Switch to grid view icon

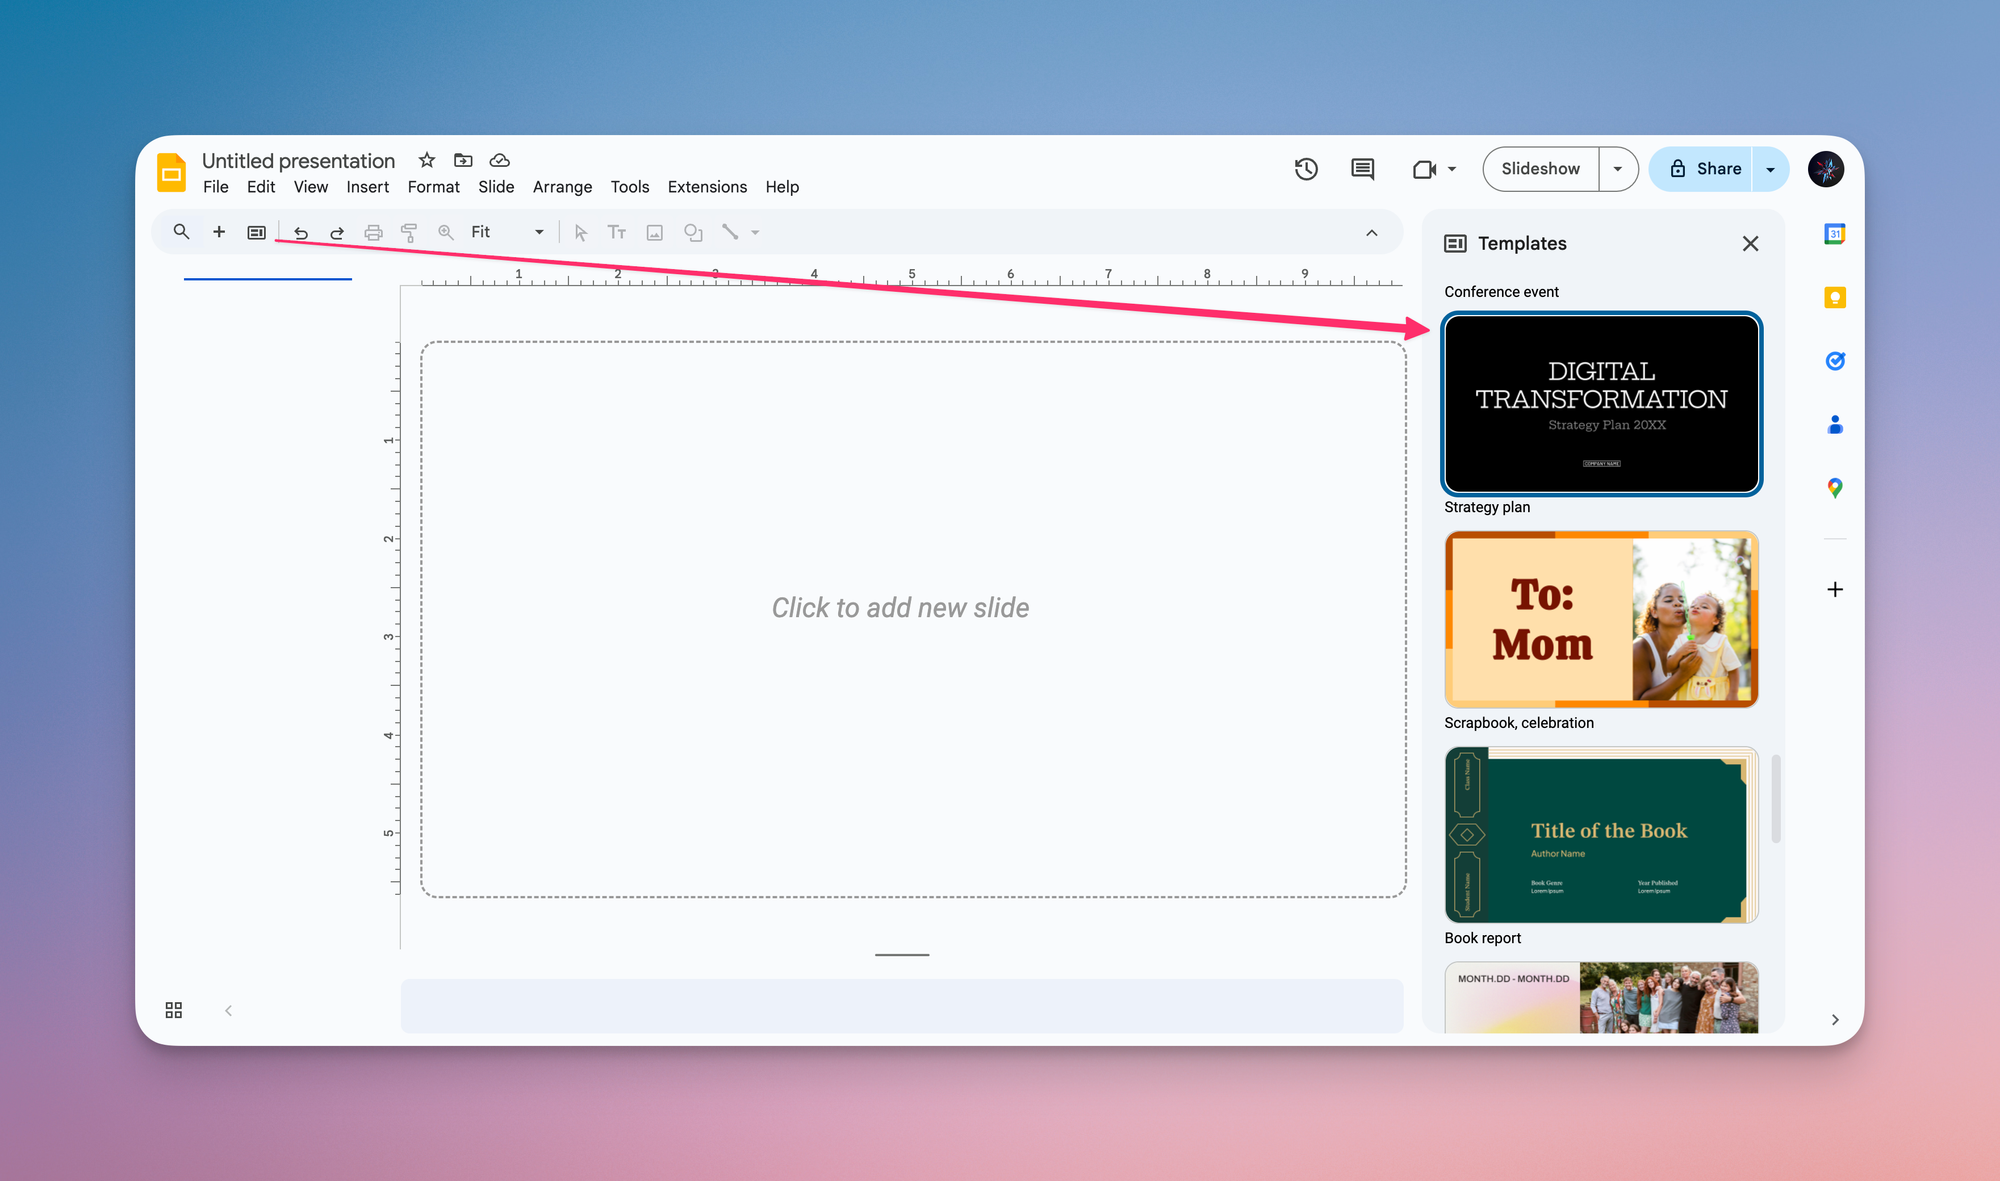(174, 1010)
